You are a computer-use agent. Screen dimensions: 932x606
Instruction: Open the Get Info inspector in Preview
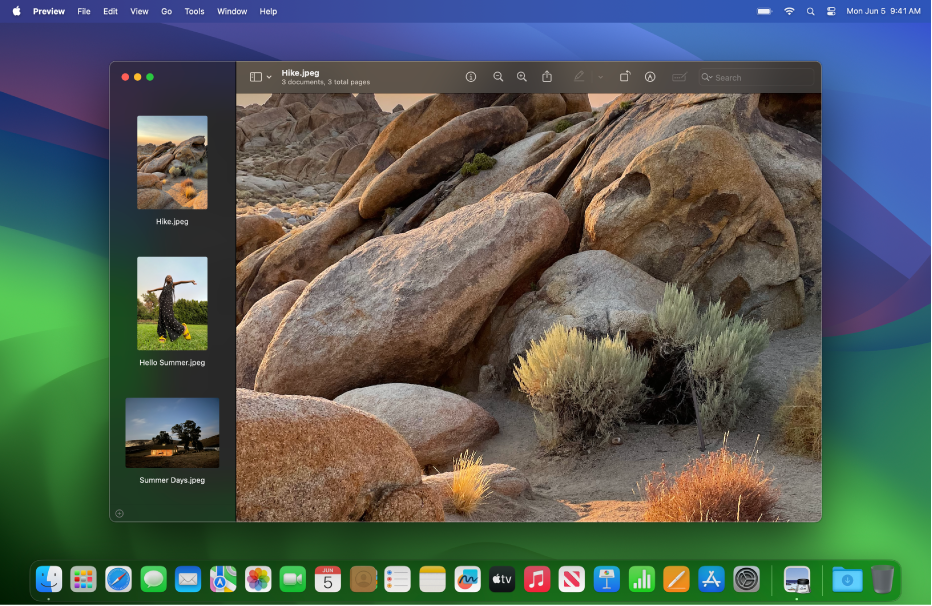pyautogui.click(x=472, y=76)
